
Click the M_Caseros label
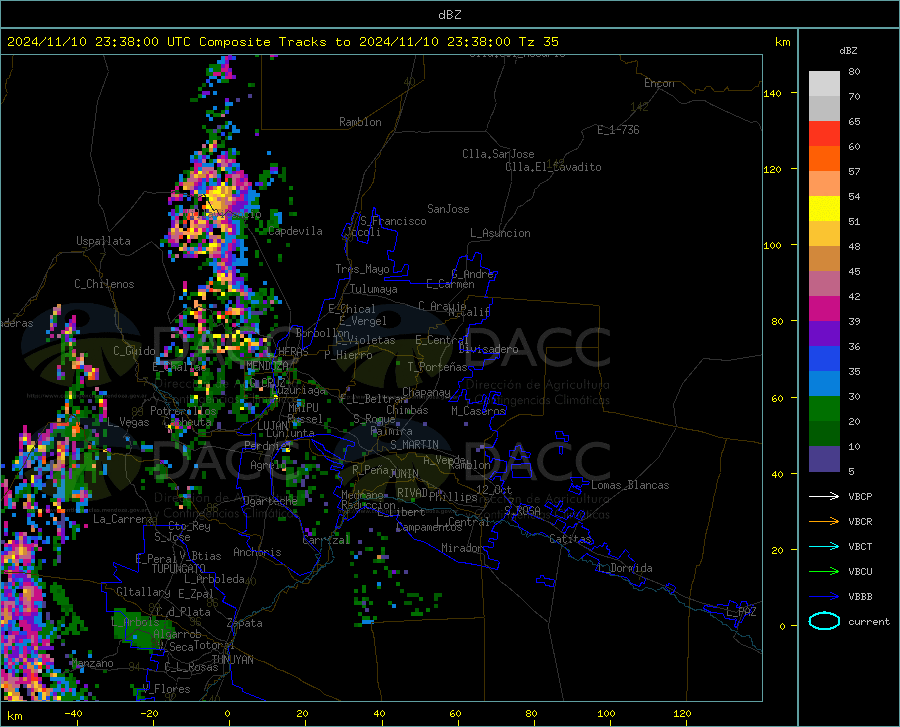pos(478,411)
